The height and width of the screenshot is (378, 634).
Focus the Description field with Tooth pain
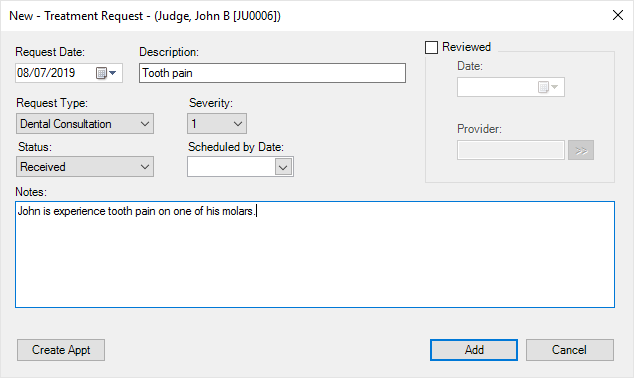pos(273,73)
